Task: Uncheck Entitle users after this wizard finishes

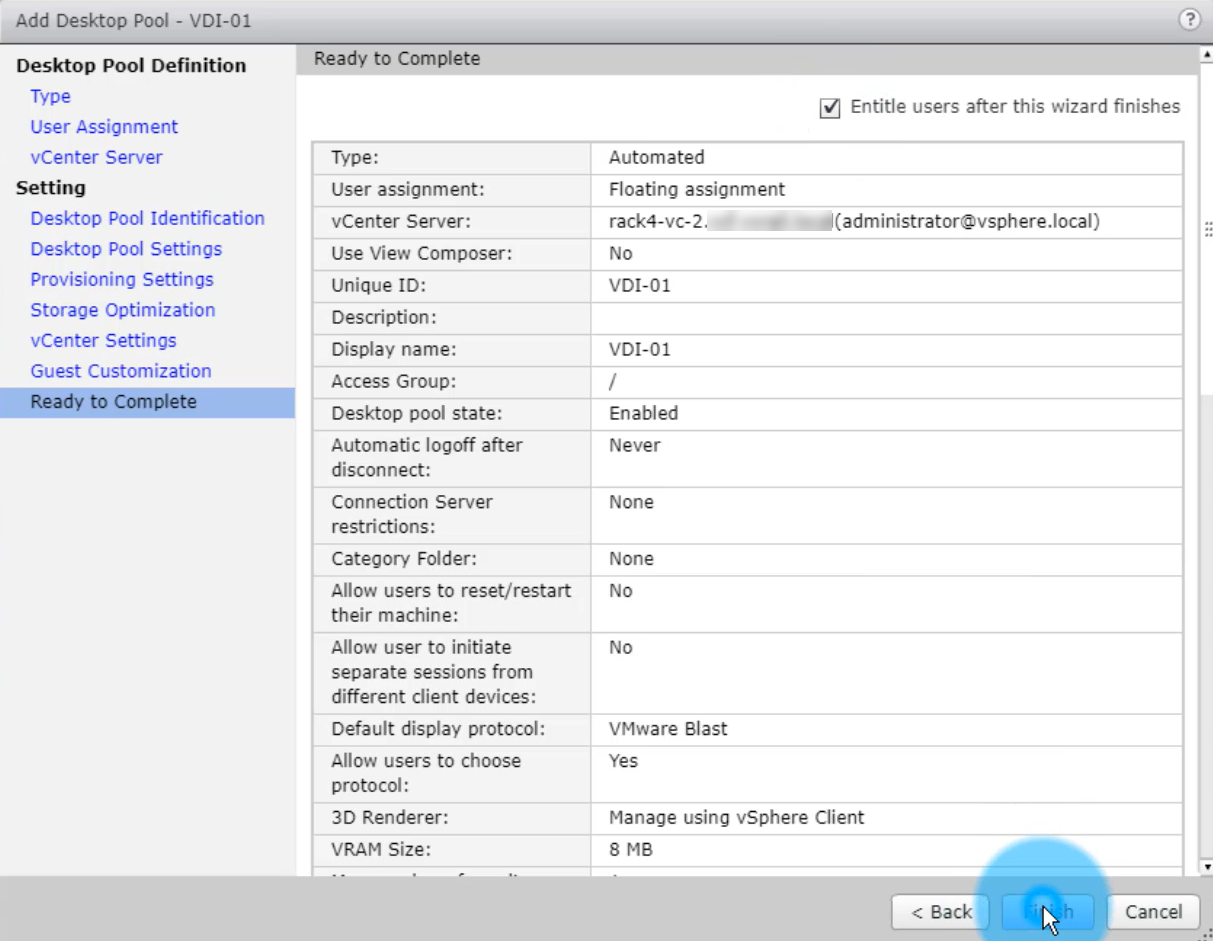Action: pos(829,108)
